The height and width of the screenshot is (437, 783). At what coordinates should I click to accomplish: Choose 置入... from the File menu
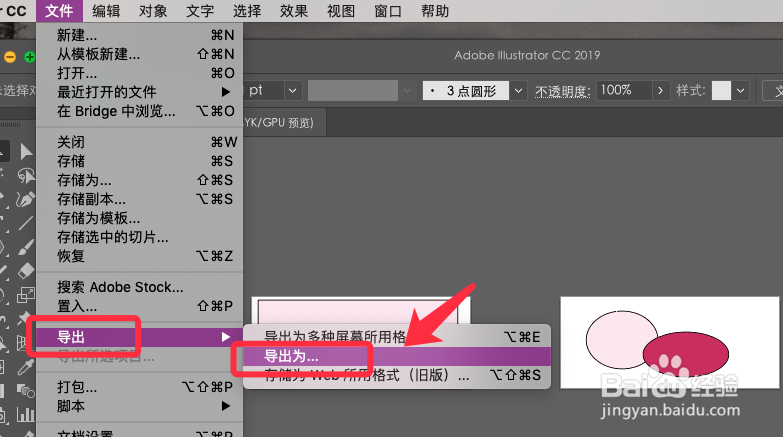139,306
